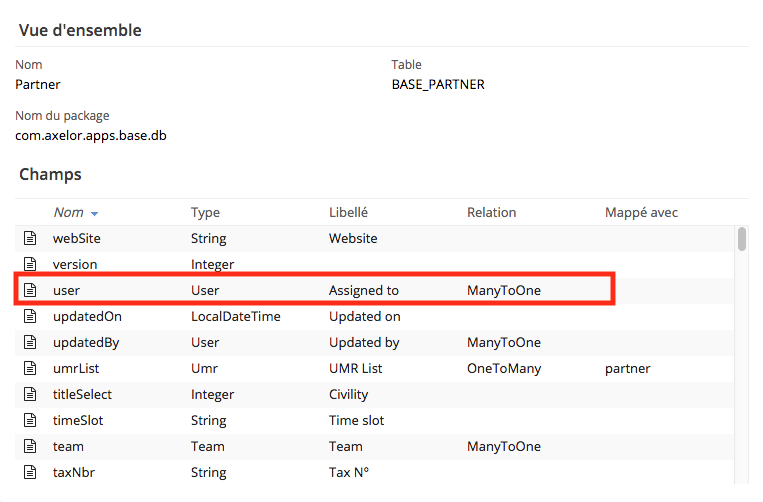Viewport: 763px width, 502px height.
Task: Click the document icon beside umrList
Action: pyautogui.click(x=30, y=368)
